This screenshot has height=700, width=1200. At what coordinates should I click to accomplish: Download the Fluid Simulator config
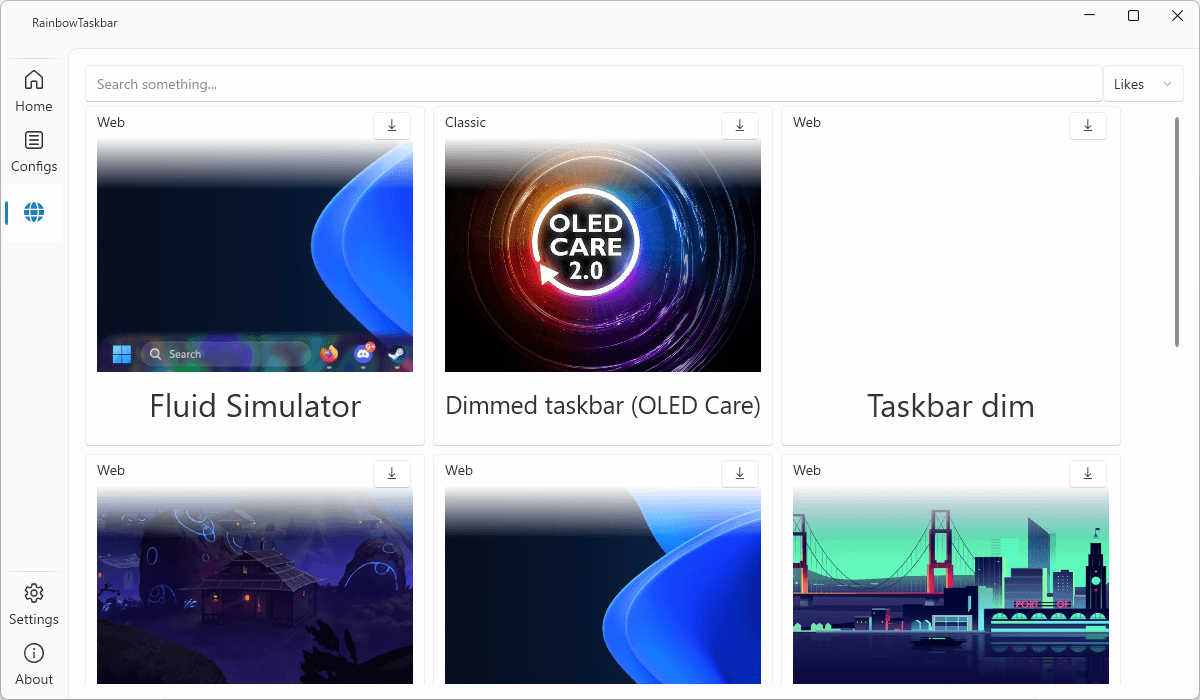coord(392,125)
